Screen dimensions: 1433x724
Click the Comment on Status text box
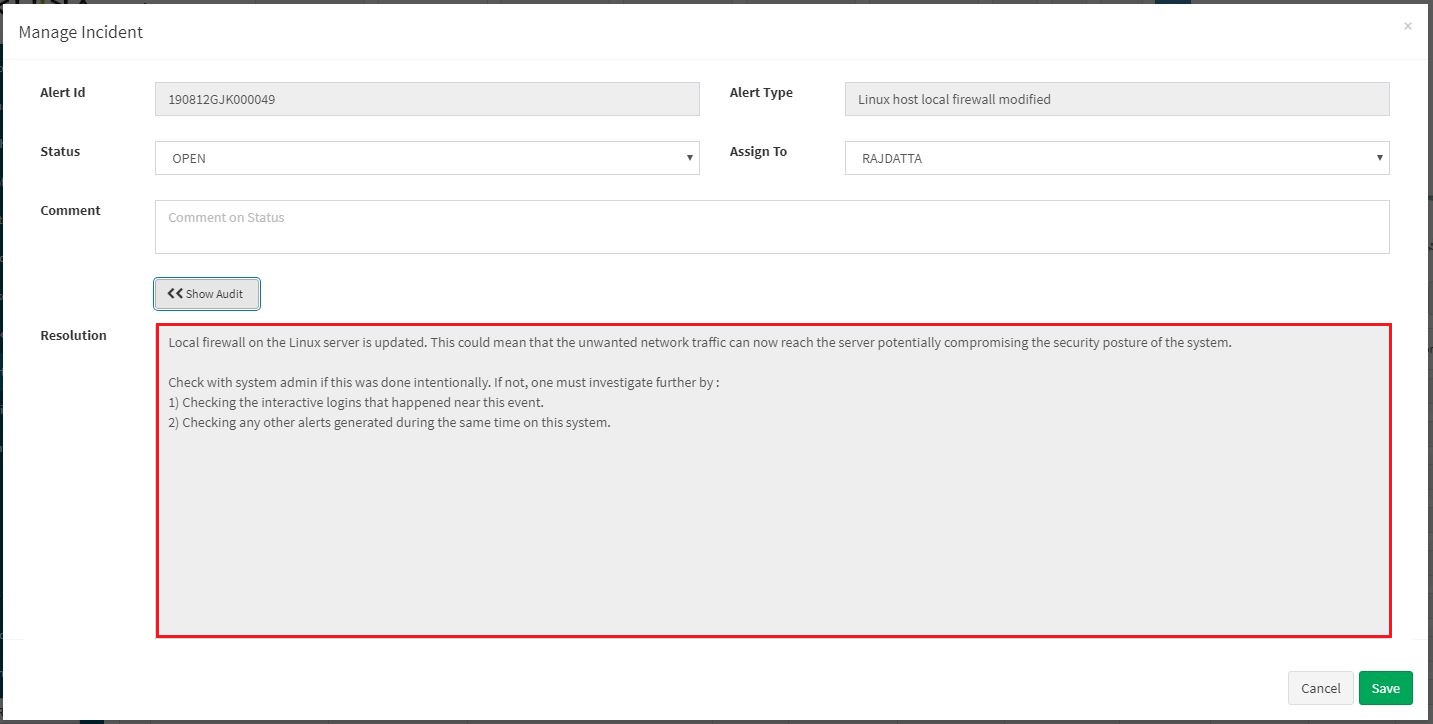[772, 227]
